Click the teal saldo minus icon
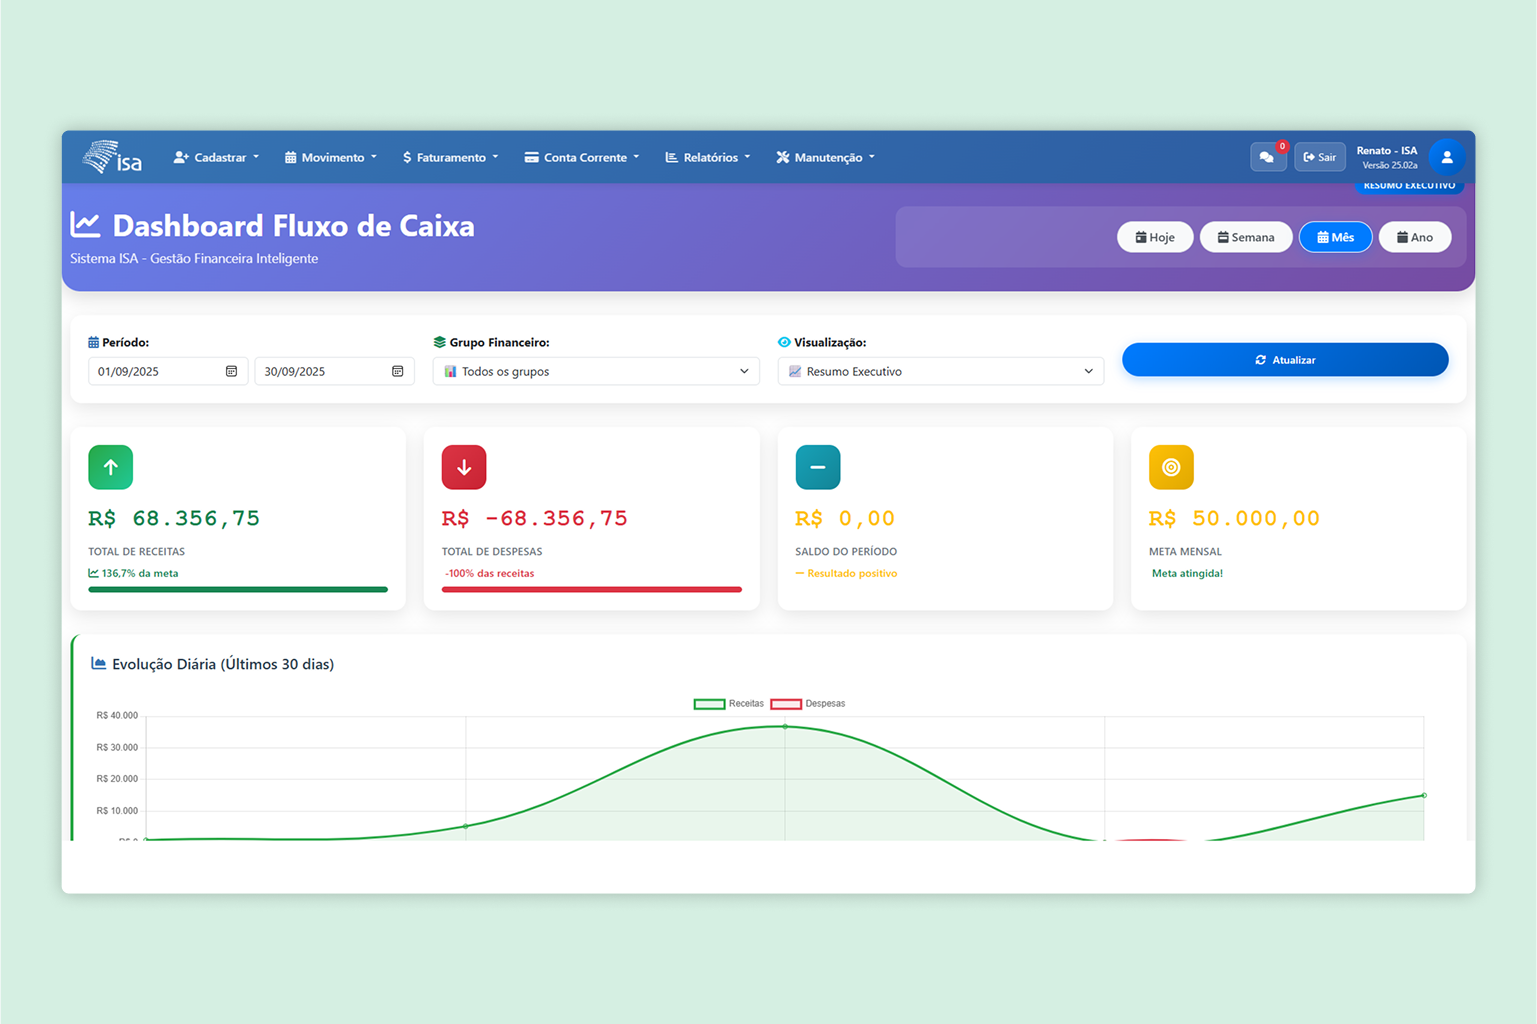Viewport: 1537px width, 1024px height. coord(818,467)
